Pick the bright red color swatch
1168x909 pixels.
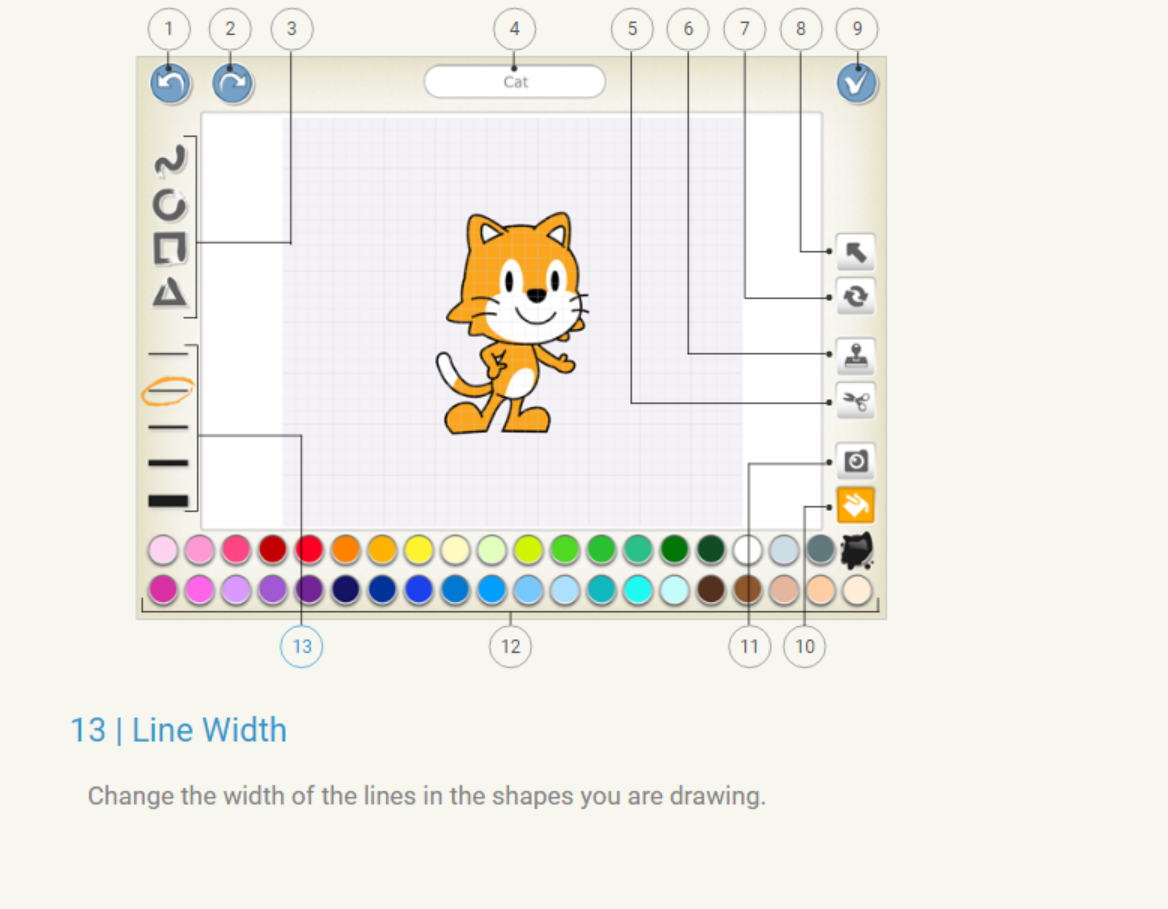(309, 550)
